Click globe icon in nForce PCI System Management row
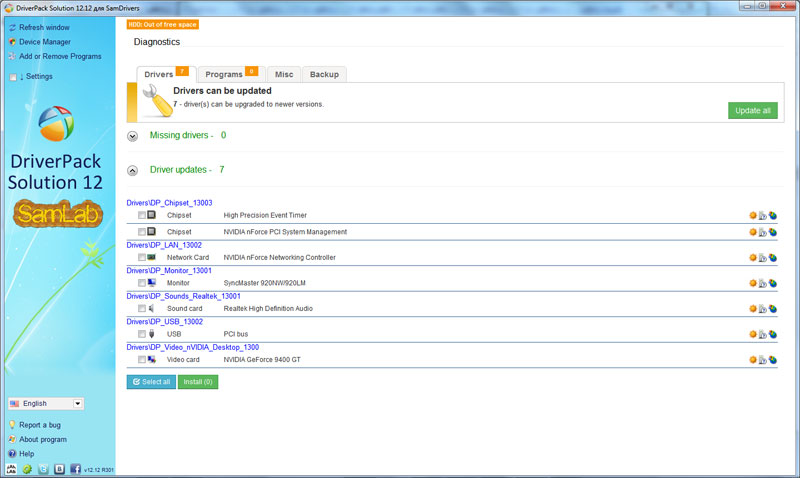Screen dimensions: 800x478 [x=773, y=232]
